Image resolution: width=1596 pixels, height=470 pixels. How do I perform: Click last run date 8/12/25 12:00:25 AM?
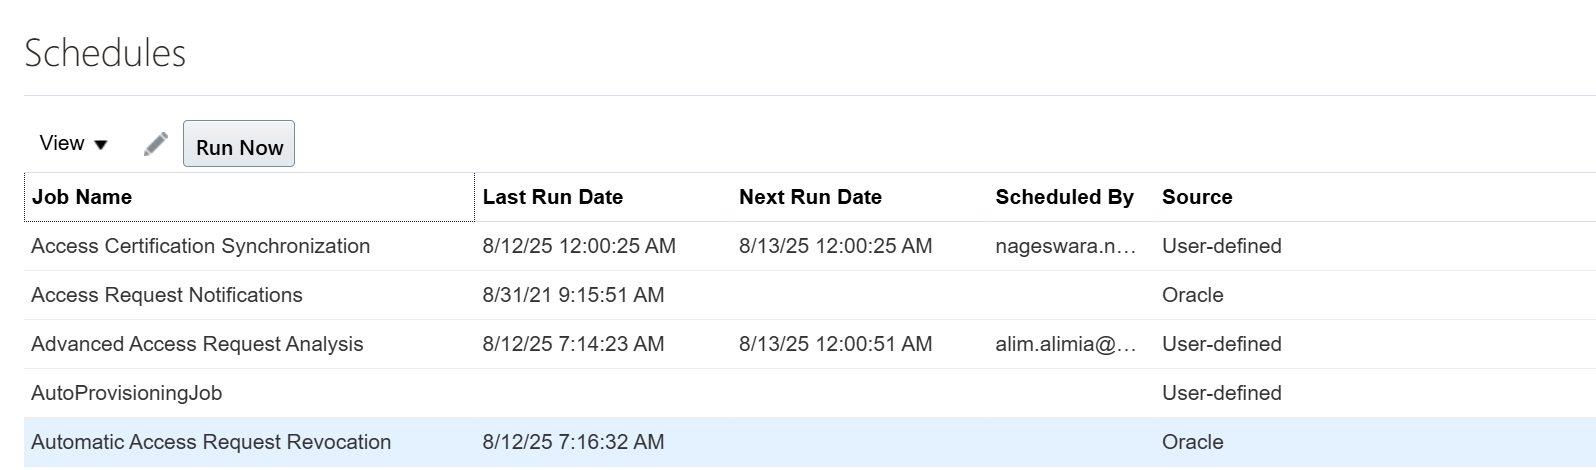pos(579,246)
